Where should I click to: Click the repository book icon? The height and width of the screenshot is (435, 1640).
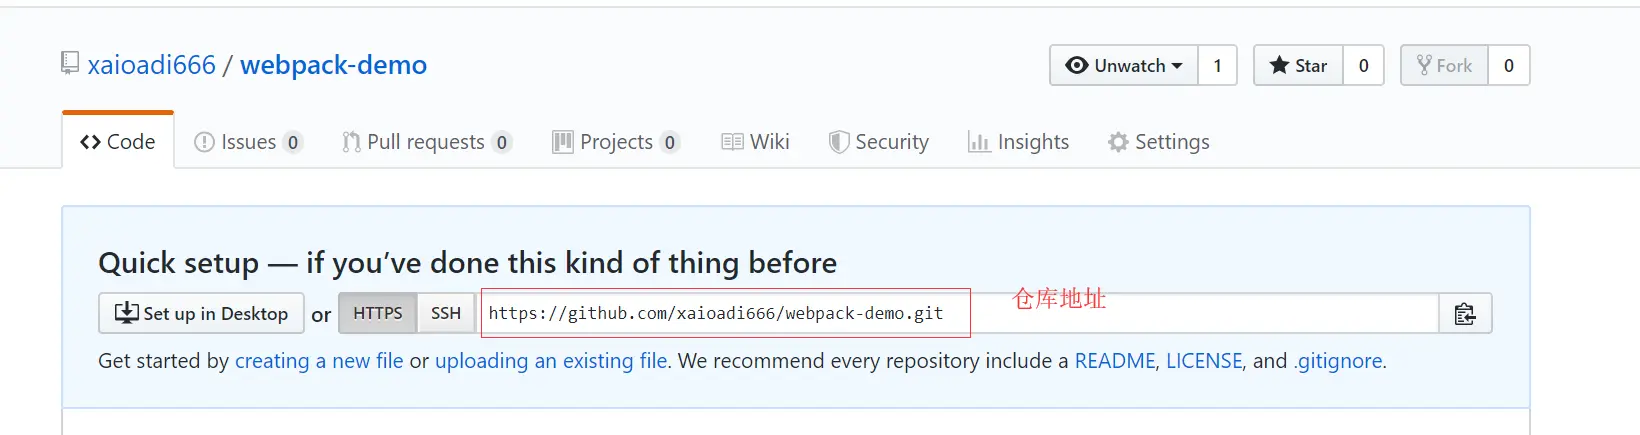pyautogui.click(x=70, y=64)
